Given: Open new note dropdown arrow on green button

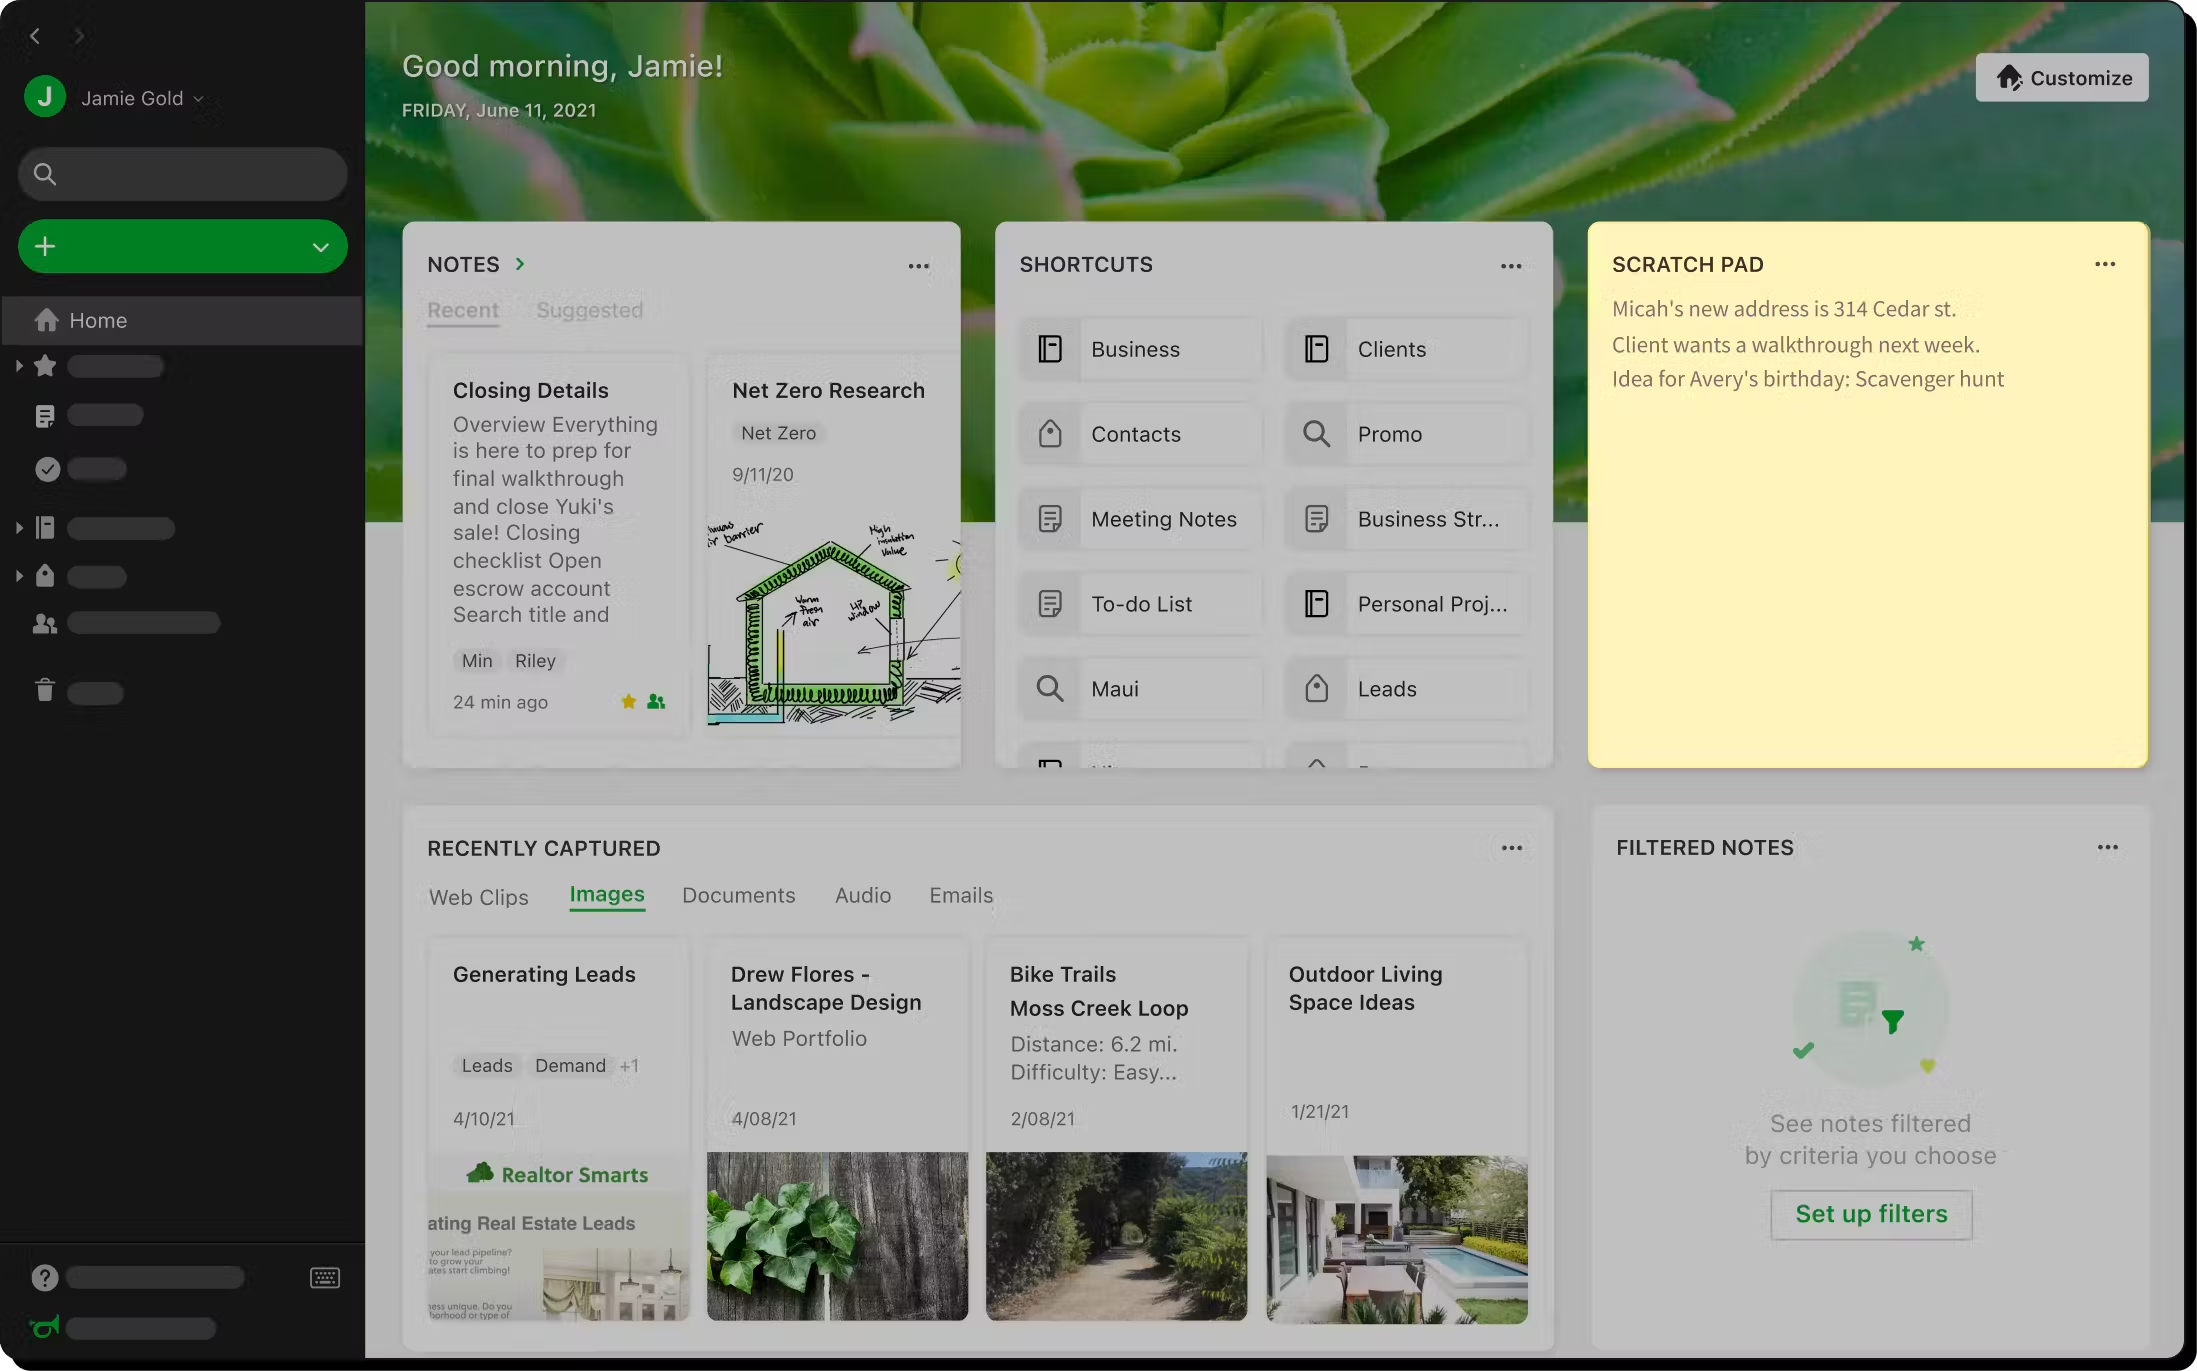Looking at the screenshot, I should click(x=320, y=247).
